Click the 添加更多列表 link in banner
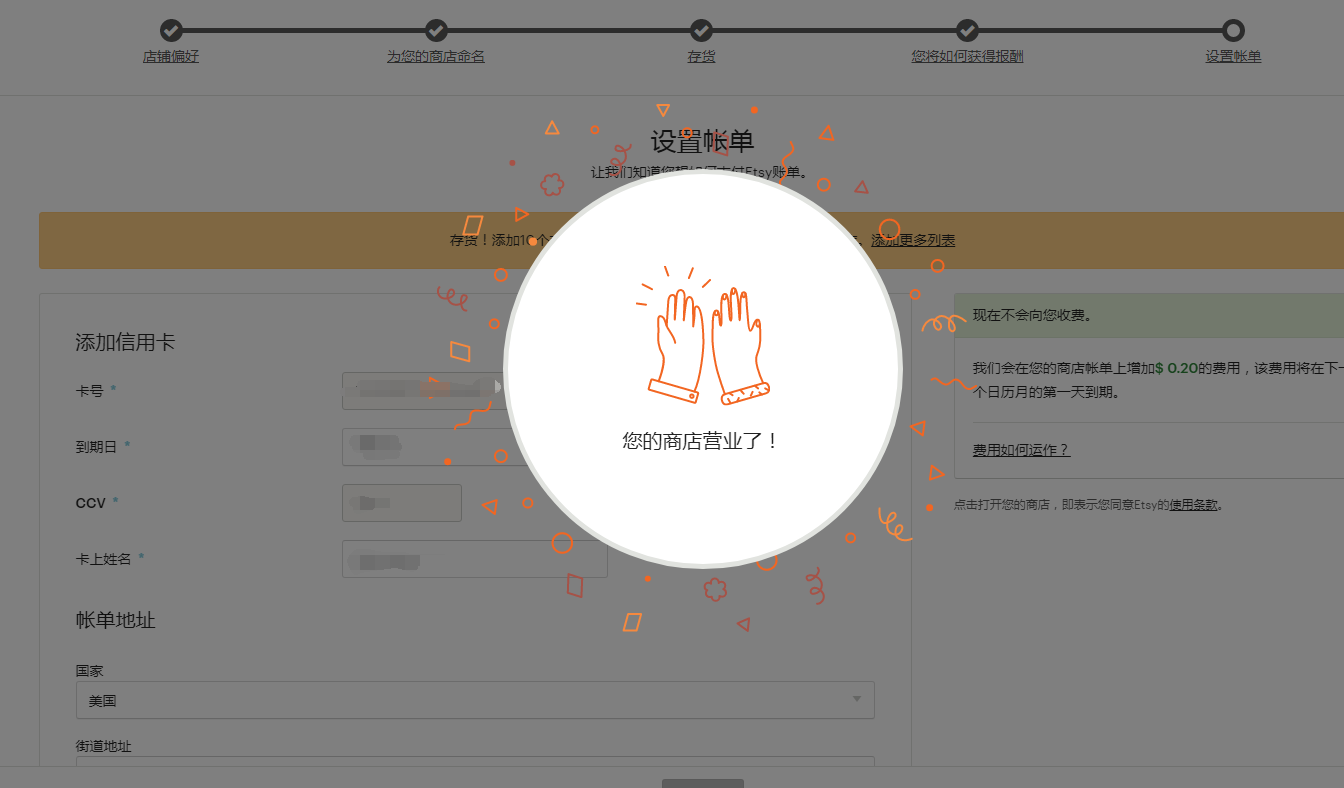Image resolution: width=1344 pixels, height=788 pixels. (913, 240)
